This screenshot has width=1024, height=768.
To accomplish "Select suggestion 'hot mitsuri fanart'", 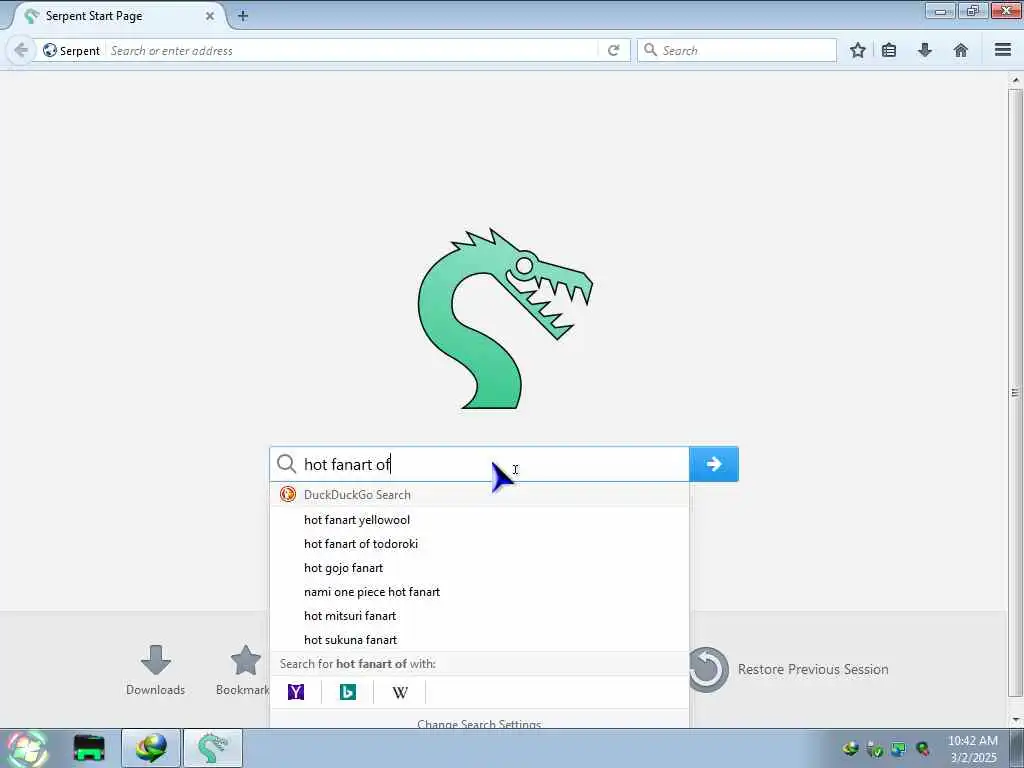I will click(x=479, y=616).
